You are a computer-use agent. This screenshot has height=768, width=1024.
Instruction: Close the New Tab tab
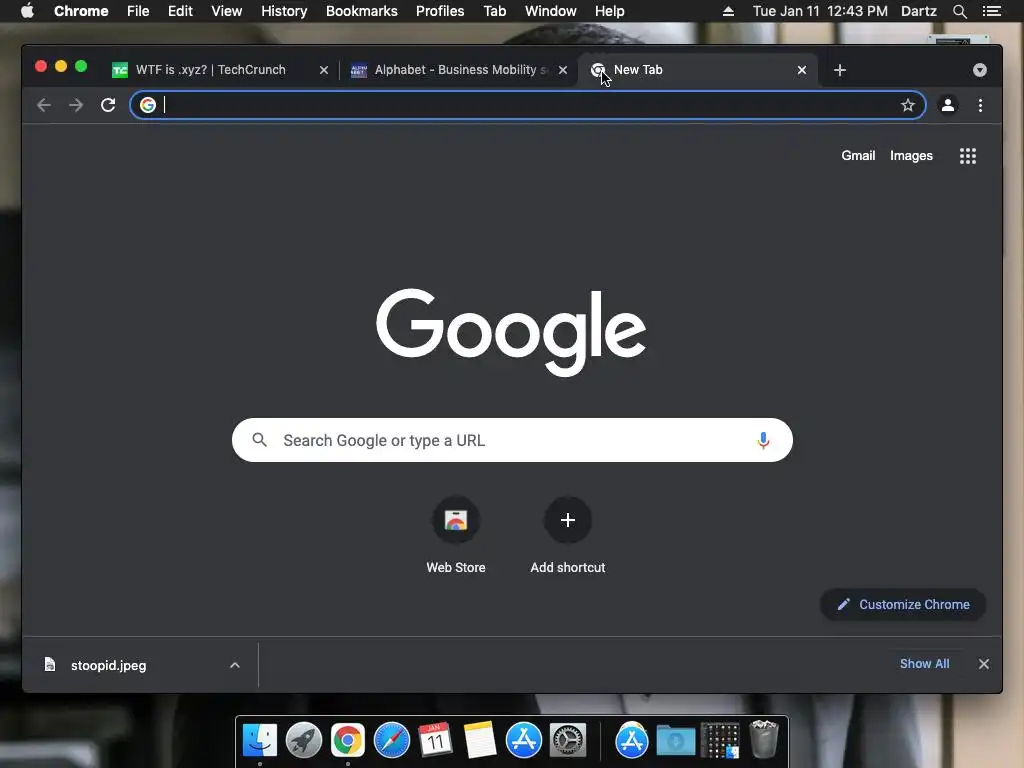click(802, 70)
